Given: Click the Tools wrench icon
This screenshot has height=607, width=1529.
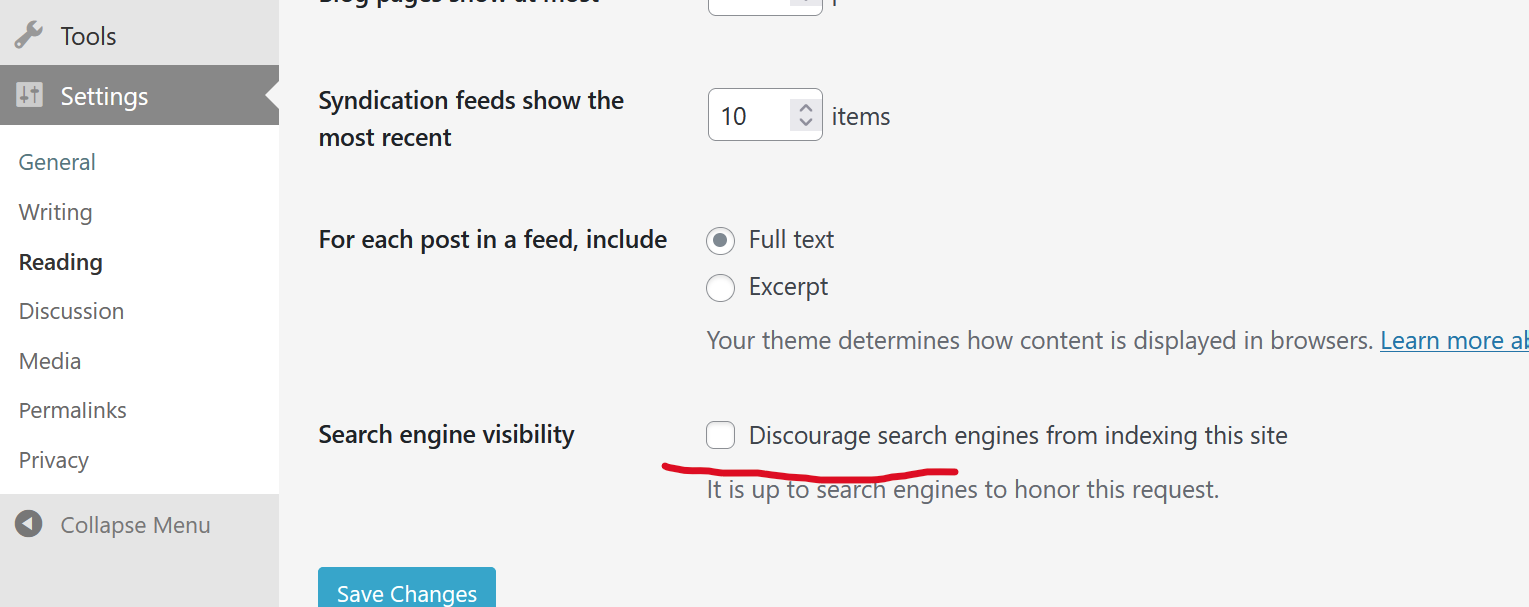Looking at the screenshot, I should coord(28,36).
